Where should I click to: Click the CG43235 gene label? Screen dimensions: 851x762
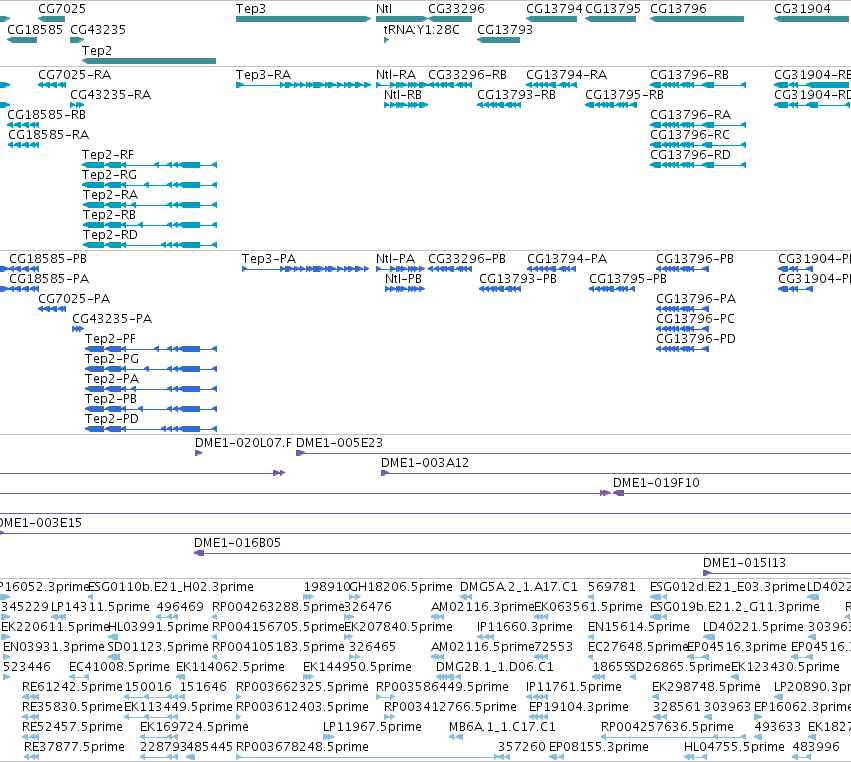98,29
